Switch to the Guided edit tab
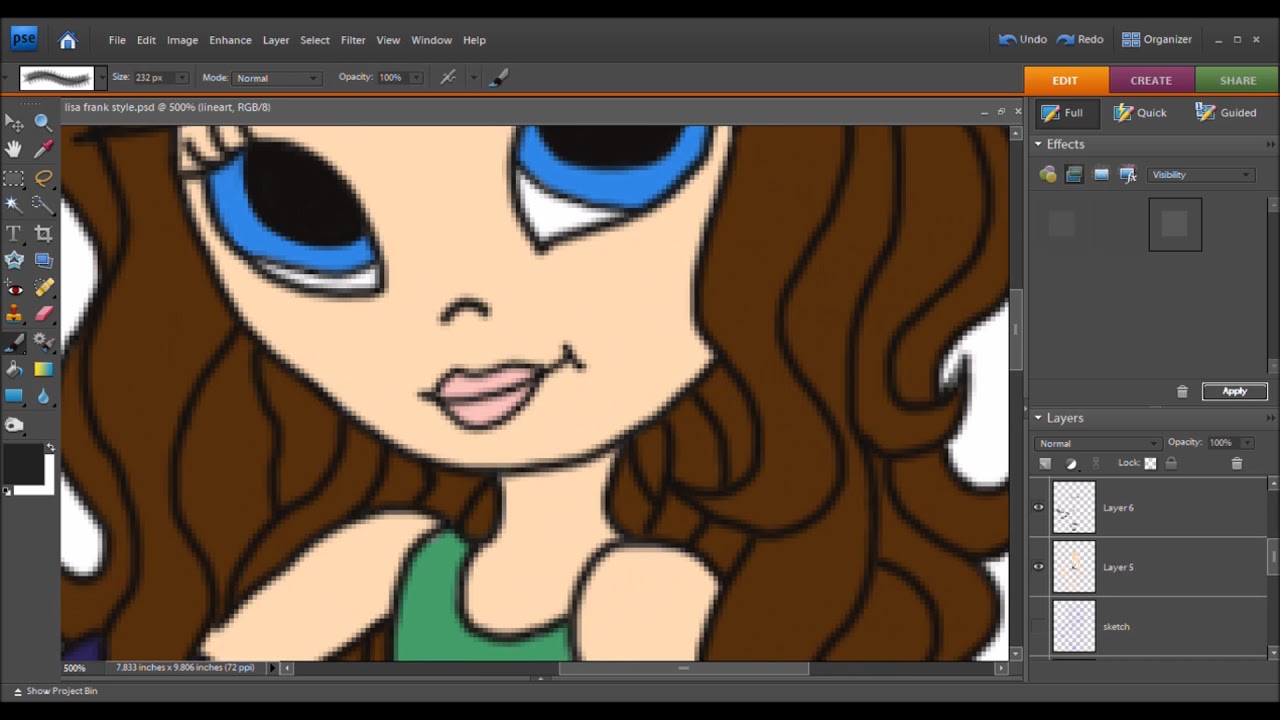The width and height of the screenshot is (1280, 720). point(1226,113)
